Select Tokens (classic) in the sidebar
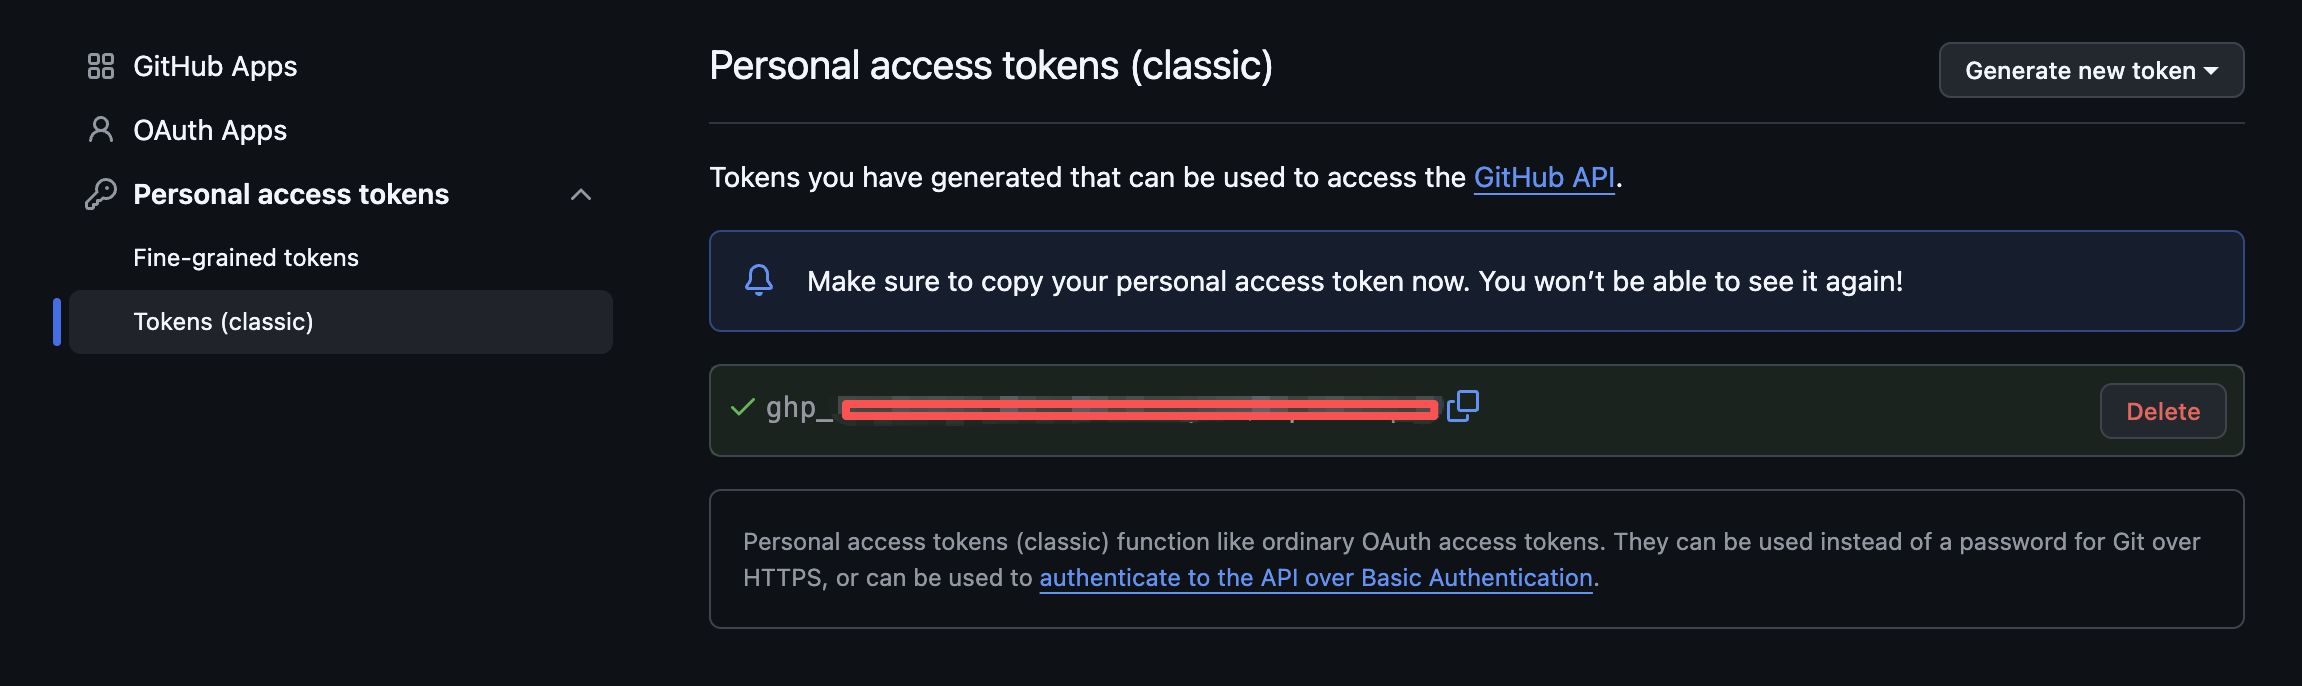The image size is (2302, 686). pos(224,322)
